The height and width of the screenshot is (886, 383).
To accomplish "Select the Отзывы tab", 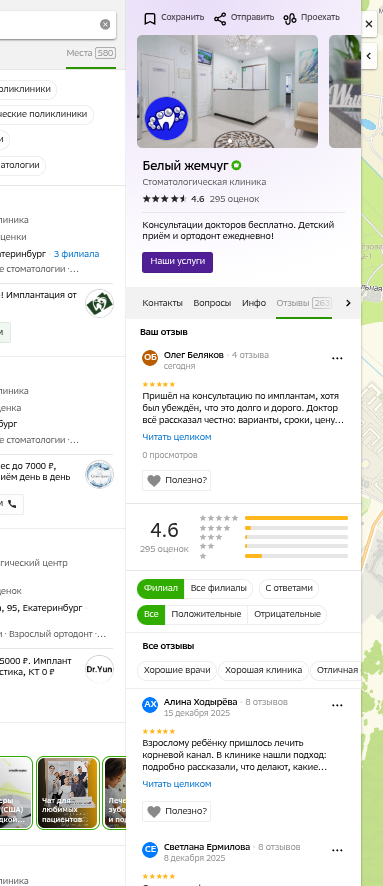I will 303,303.
